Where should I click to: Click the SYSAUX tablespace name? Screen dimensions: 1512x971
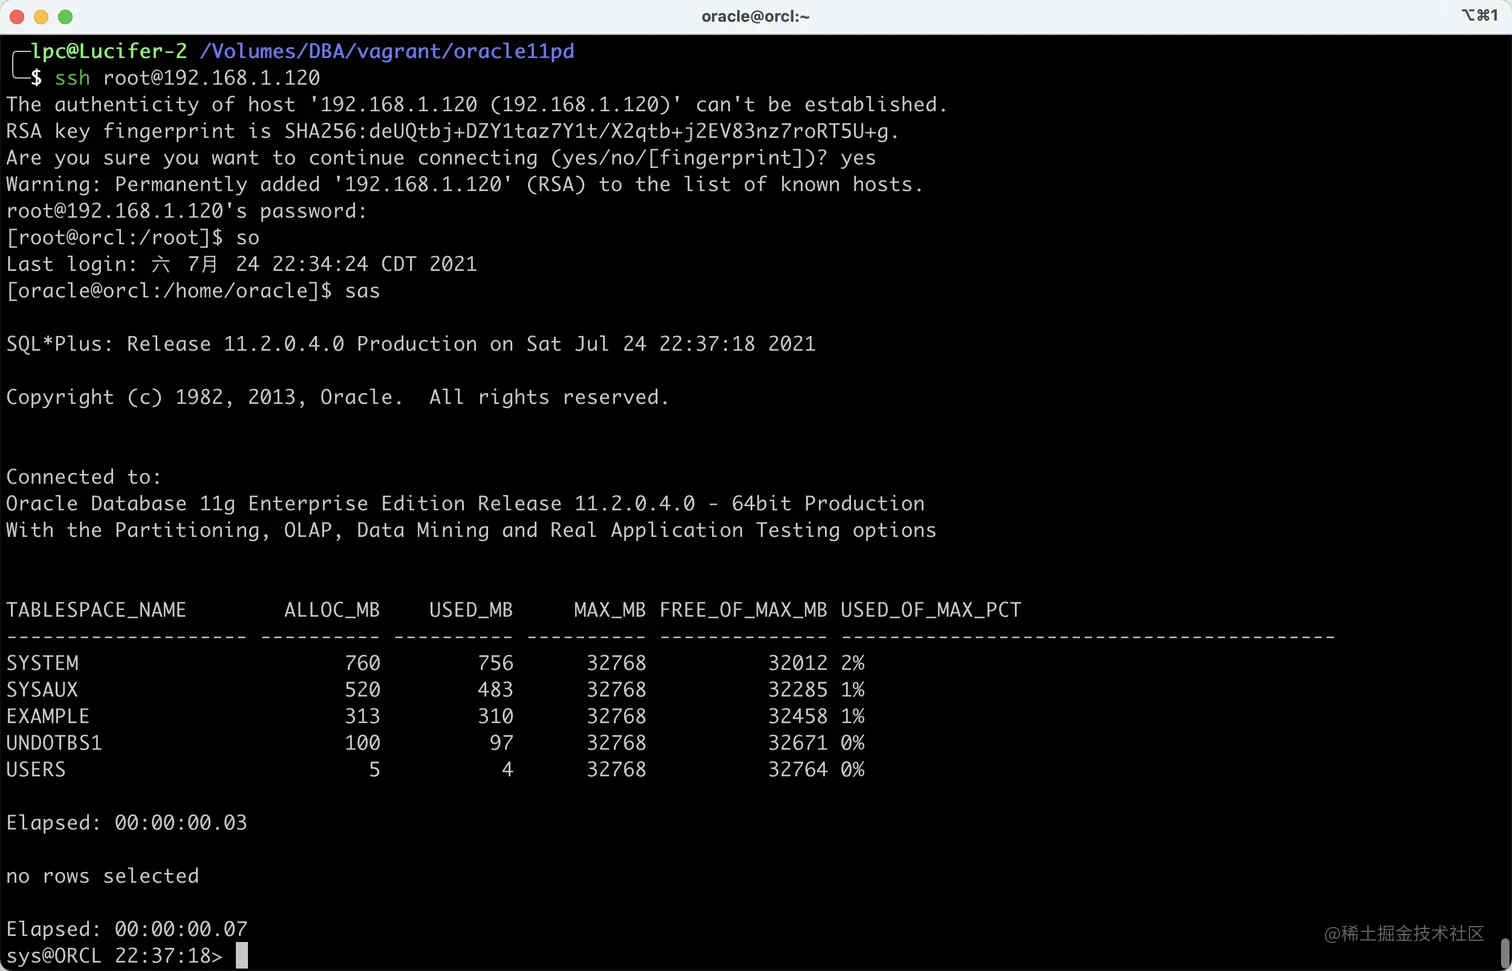click(x=42, y=690)
